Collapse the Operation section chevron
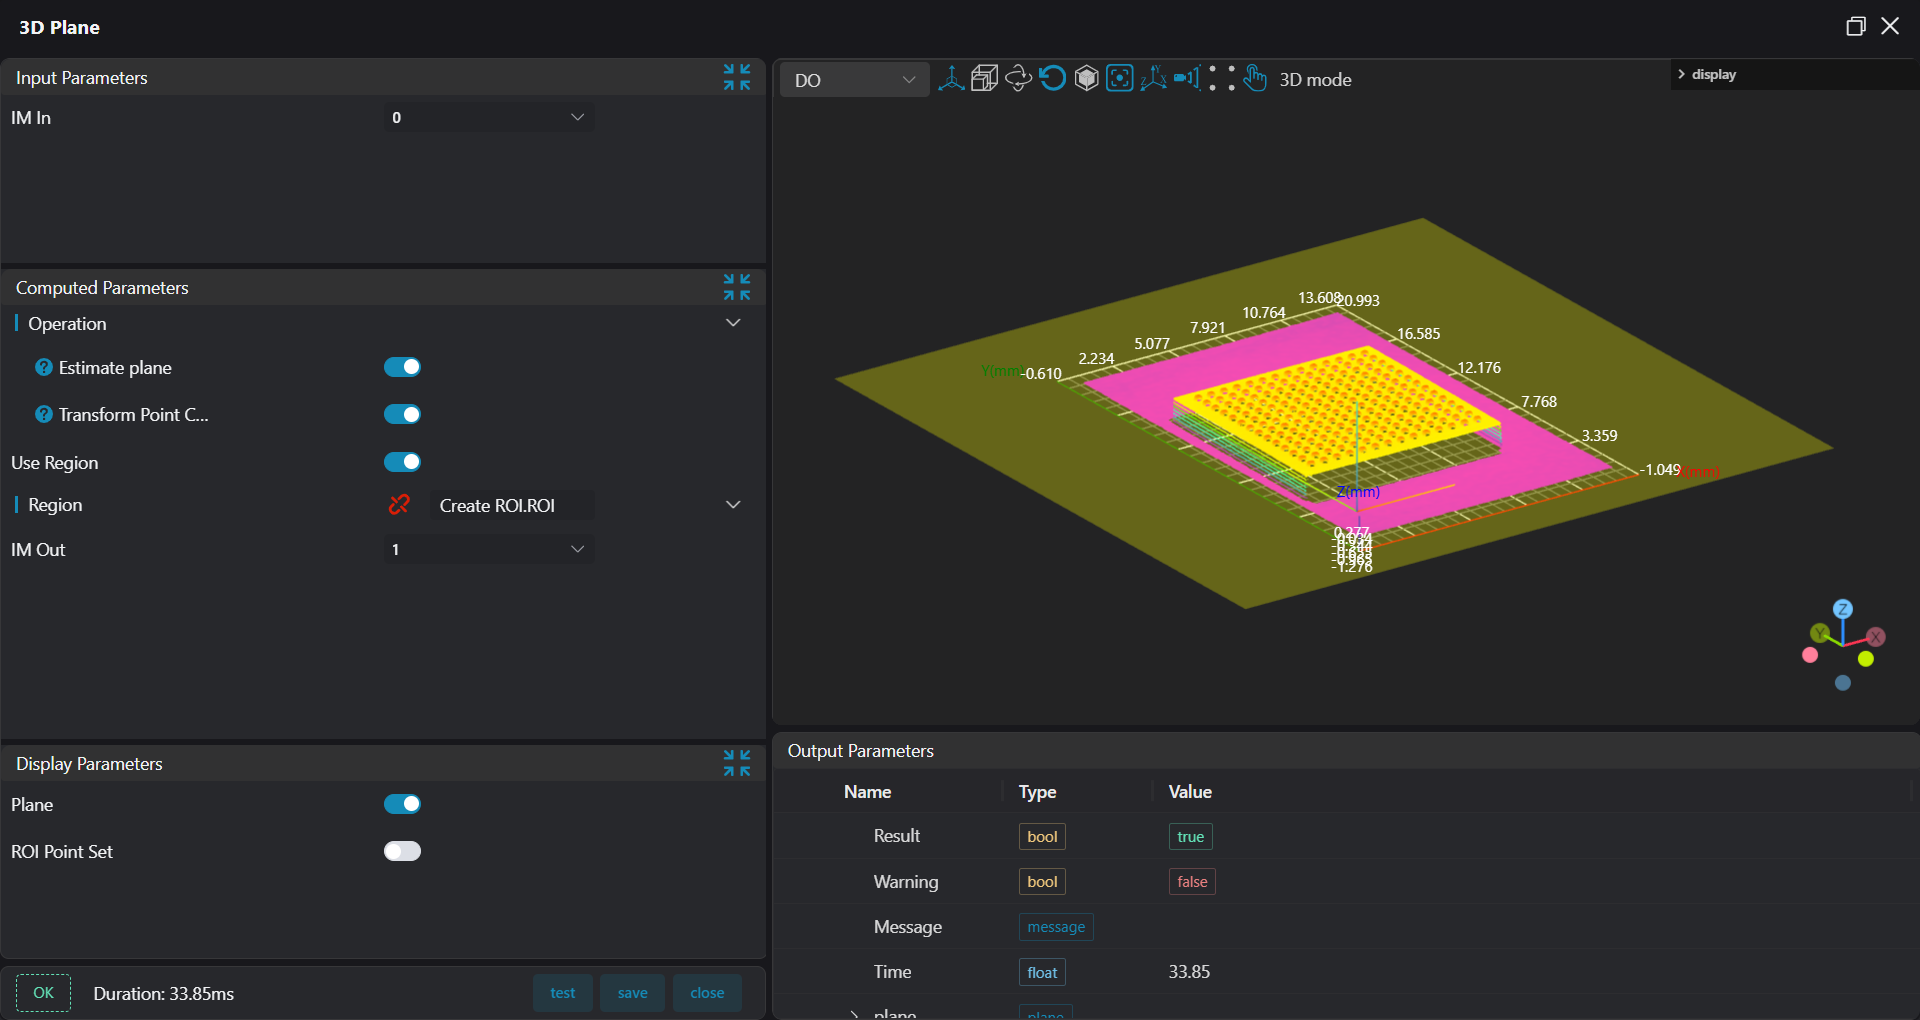 coord(733,323)
